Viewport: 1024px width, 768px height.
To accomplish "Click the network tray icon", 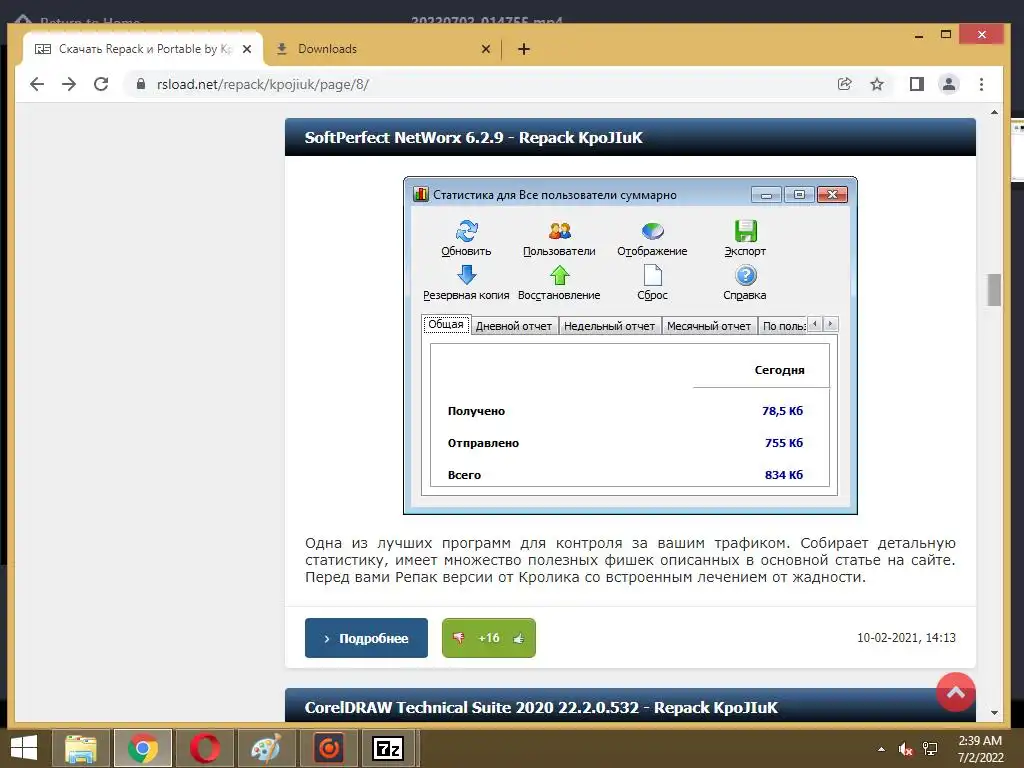I will [929, 749].
